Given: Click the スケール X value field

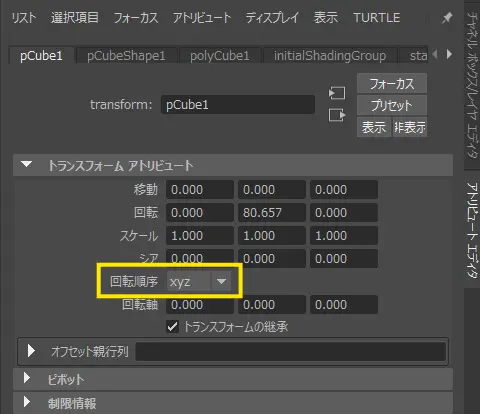Looking at the screenshot, I should tap(200, 236).
